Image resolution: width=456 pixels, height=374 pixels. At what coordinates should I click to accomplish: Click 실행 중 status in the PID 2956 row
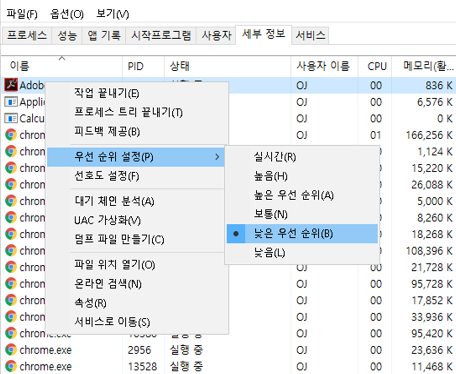(x=186, y=350)
